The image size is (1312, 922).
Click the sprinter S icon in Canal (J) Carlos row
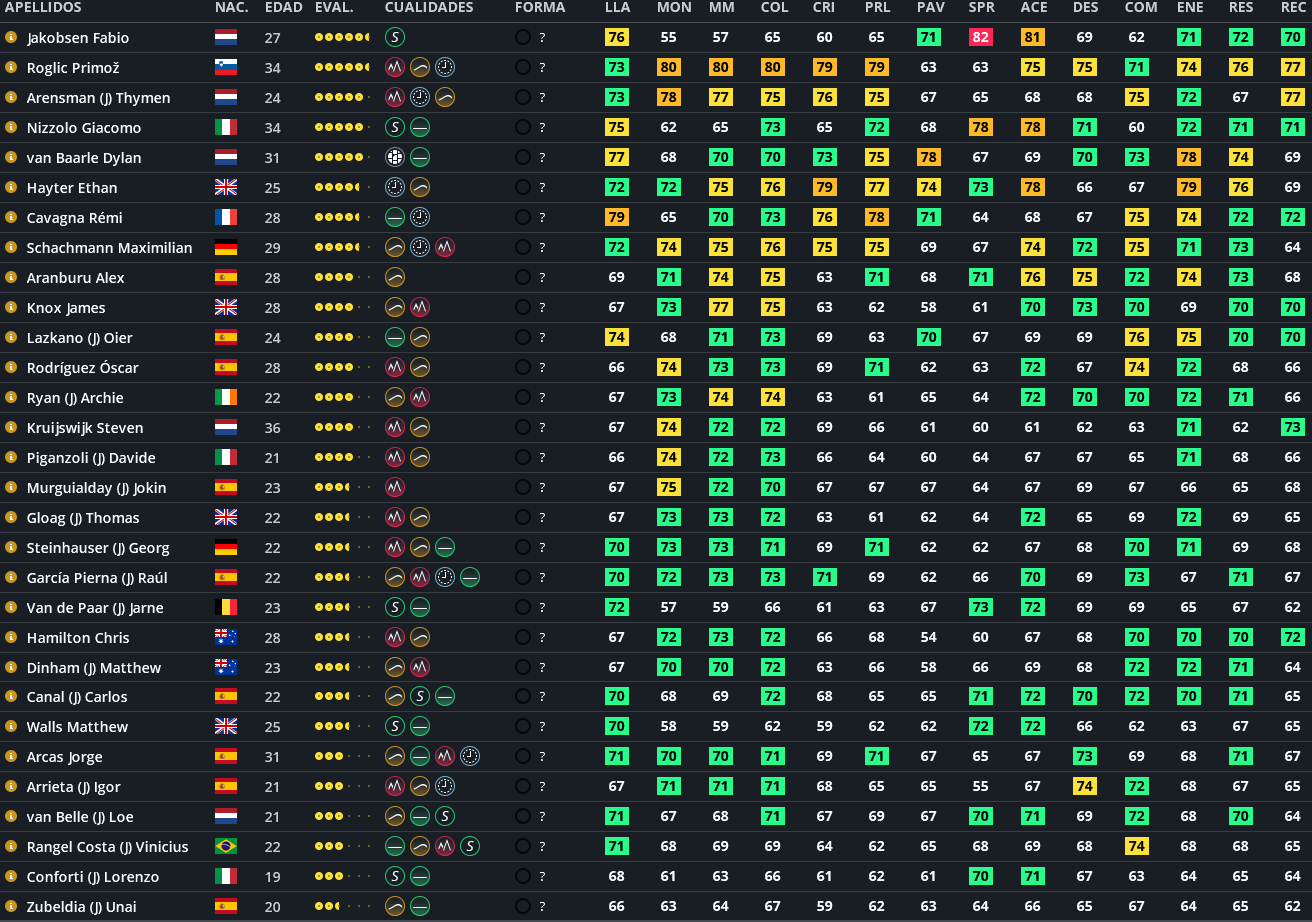tap(420, 697)
